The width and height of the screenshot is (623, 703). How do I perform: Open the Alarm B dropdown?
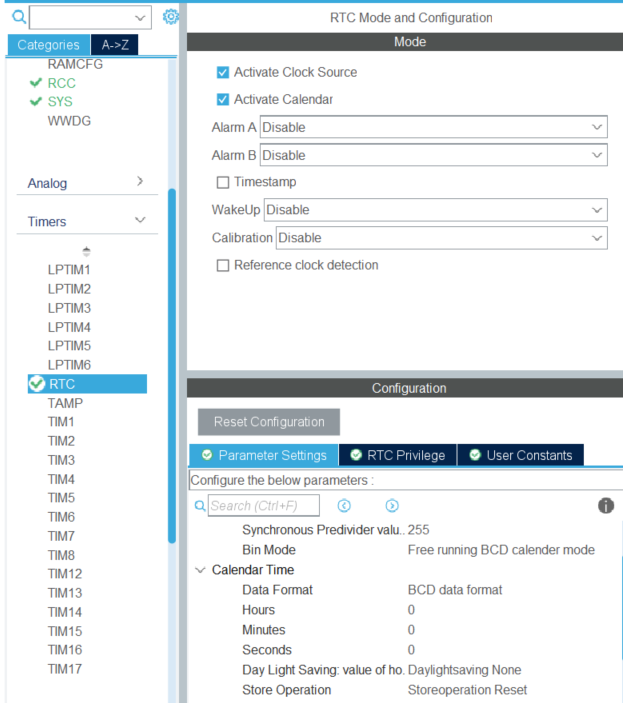[x=433, y=155]
